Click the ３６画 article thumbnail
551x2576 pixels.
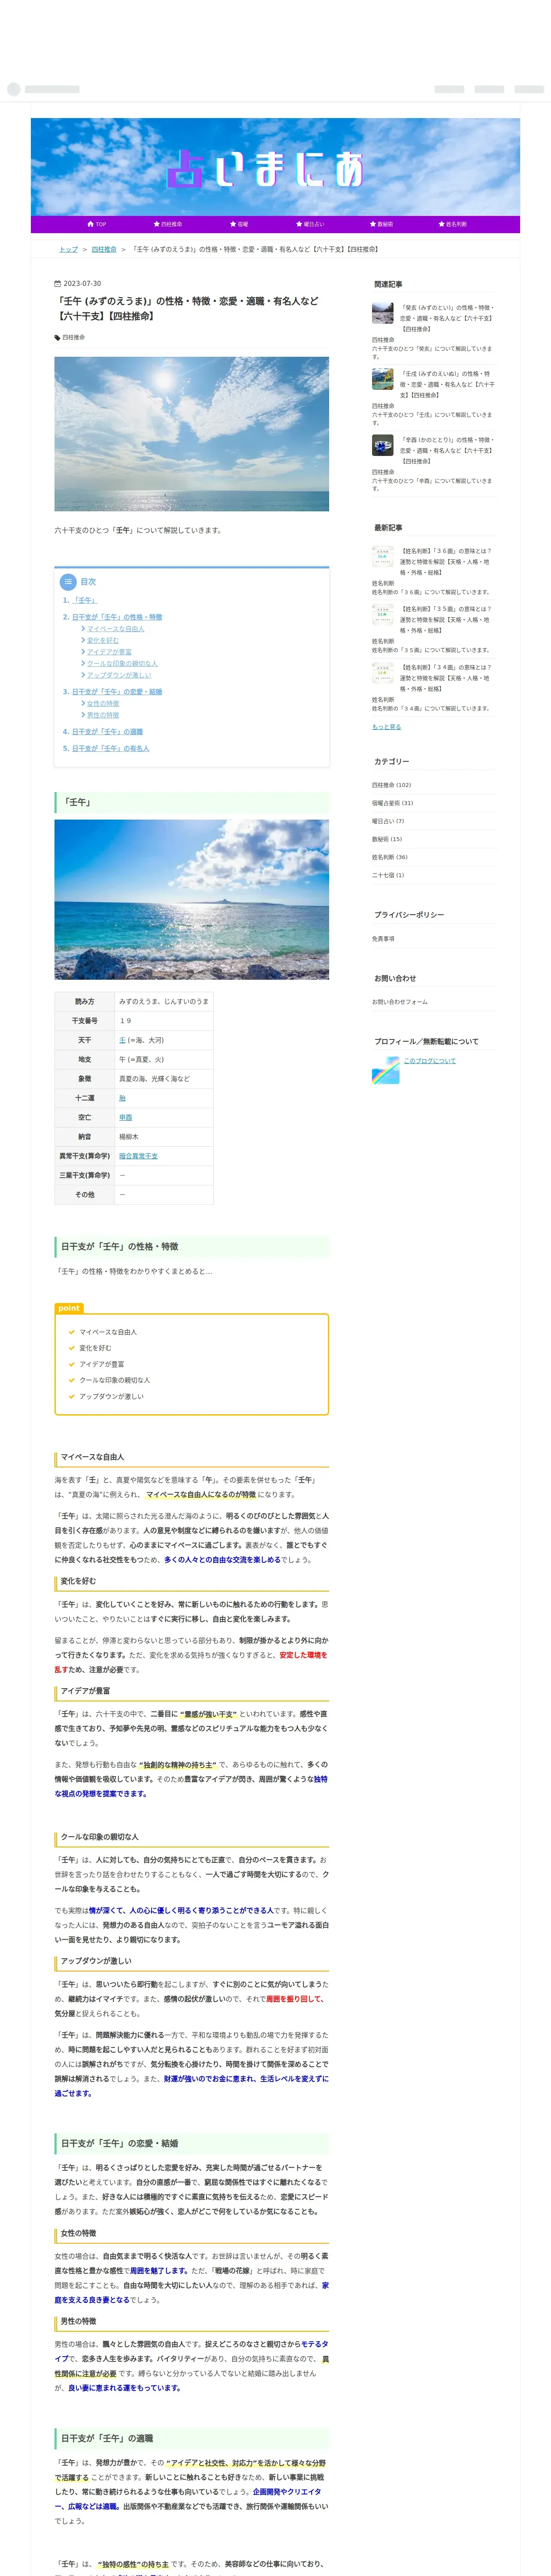383,557
